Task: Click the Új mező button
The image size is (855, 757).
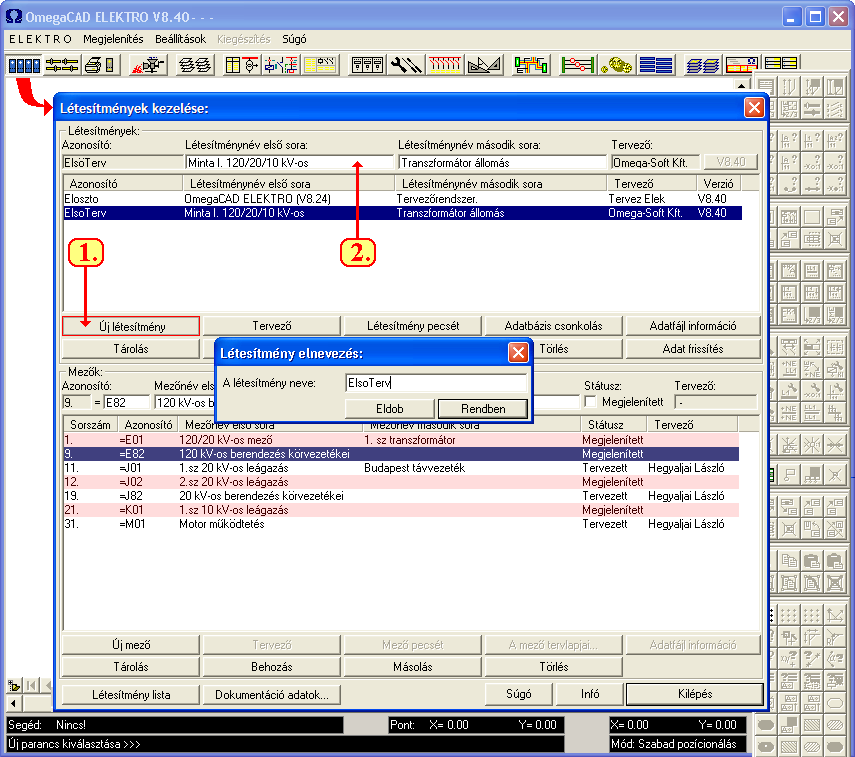Action: click(131, 645)
